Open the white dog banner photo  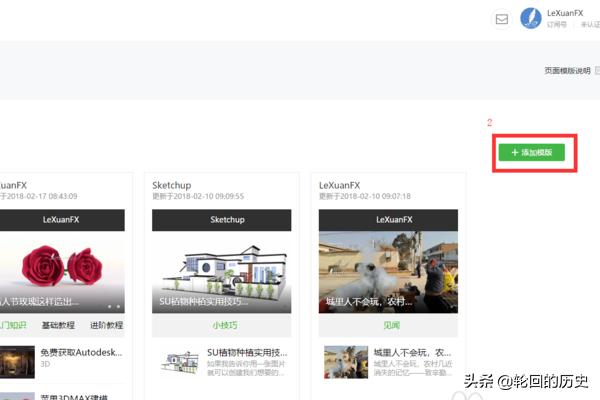tap(388, 270)
